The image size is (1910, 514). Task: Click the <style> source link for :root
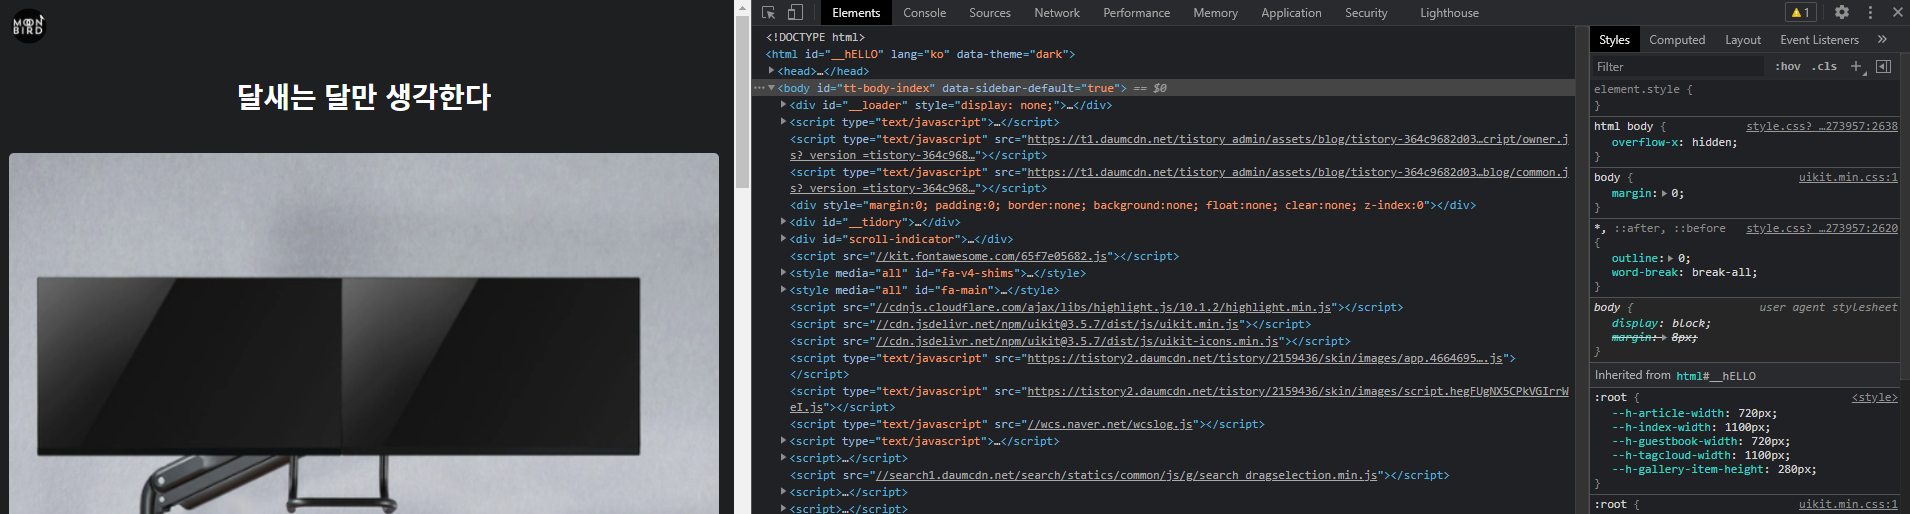point(1874,397)
